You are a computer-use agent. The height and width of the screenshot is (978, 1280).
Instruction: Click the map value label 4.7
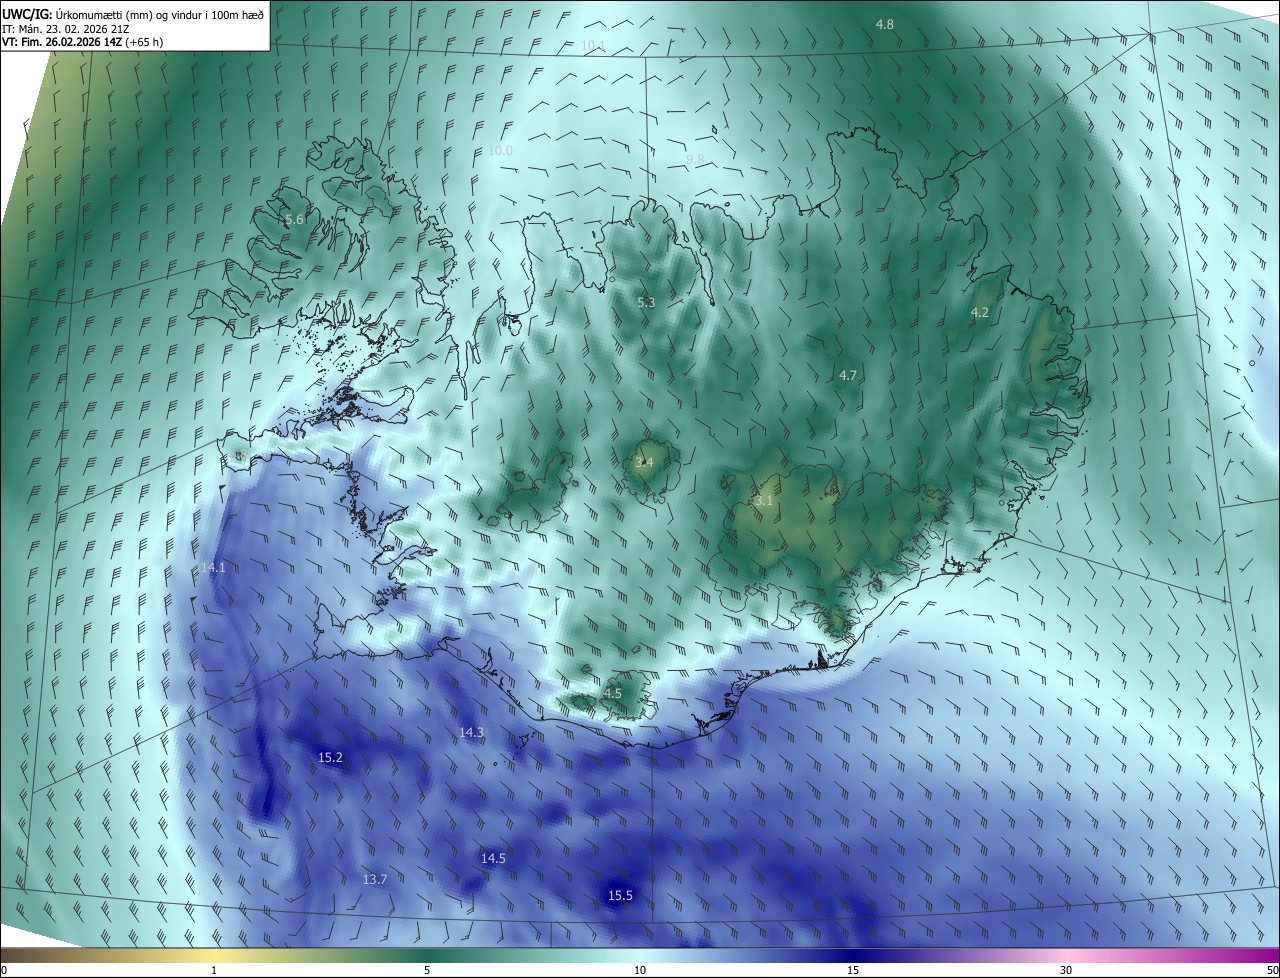pyautogui.click(x=848, y=376)
